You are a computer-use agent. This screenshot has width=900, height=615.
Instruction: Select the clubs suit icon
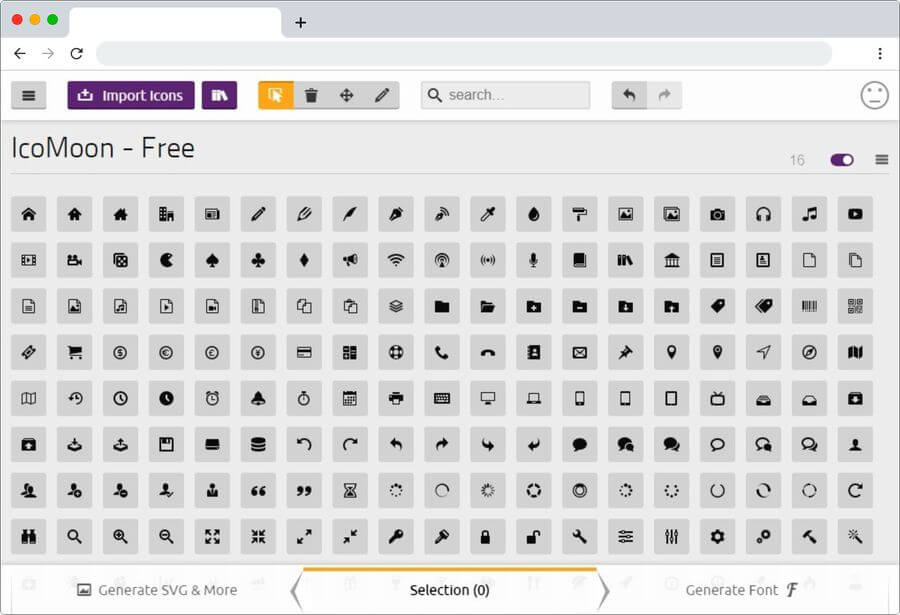click(258, 260)
